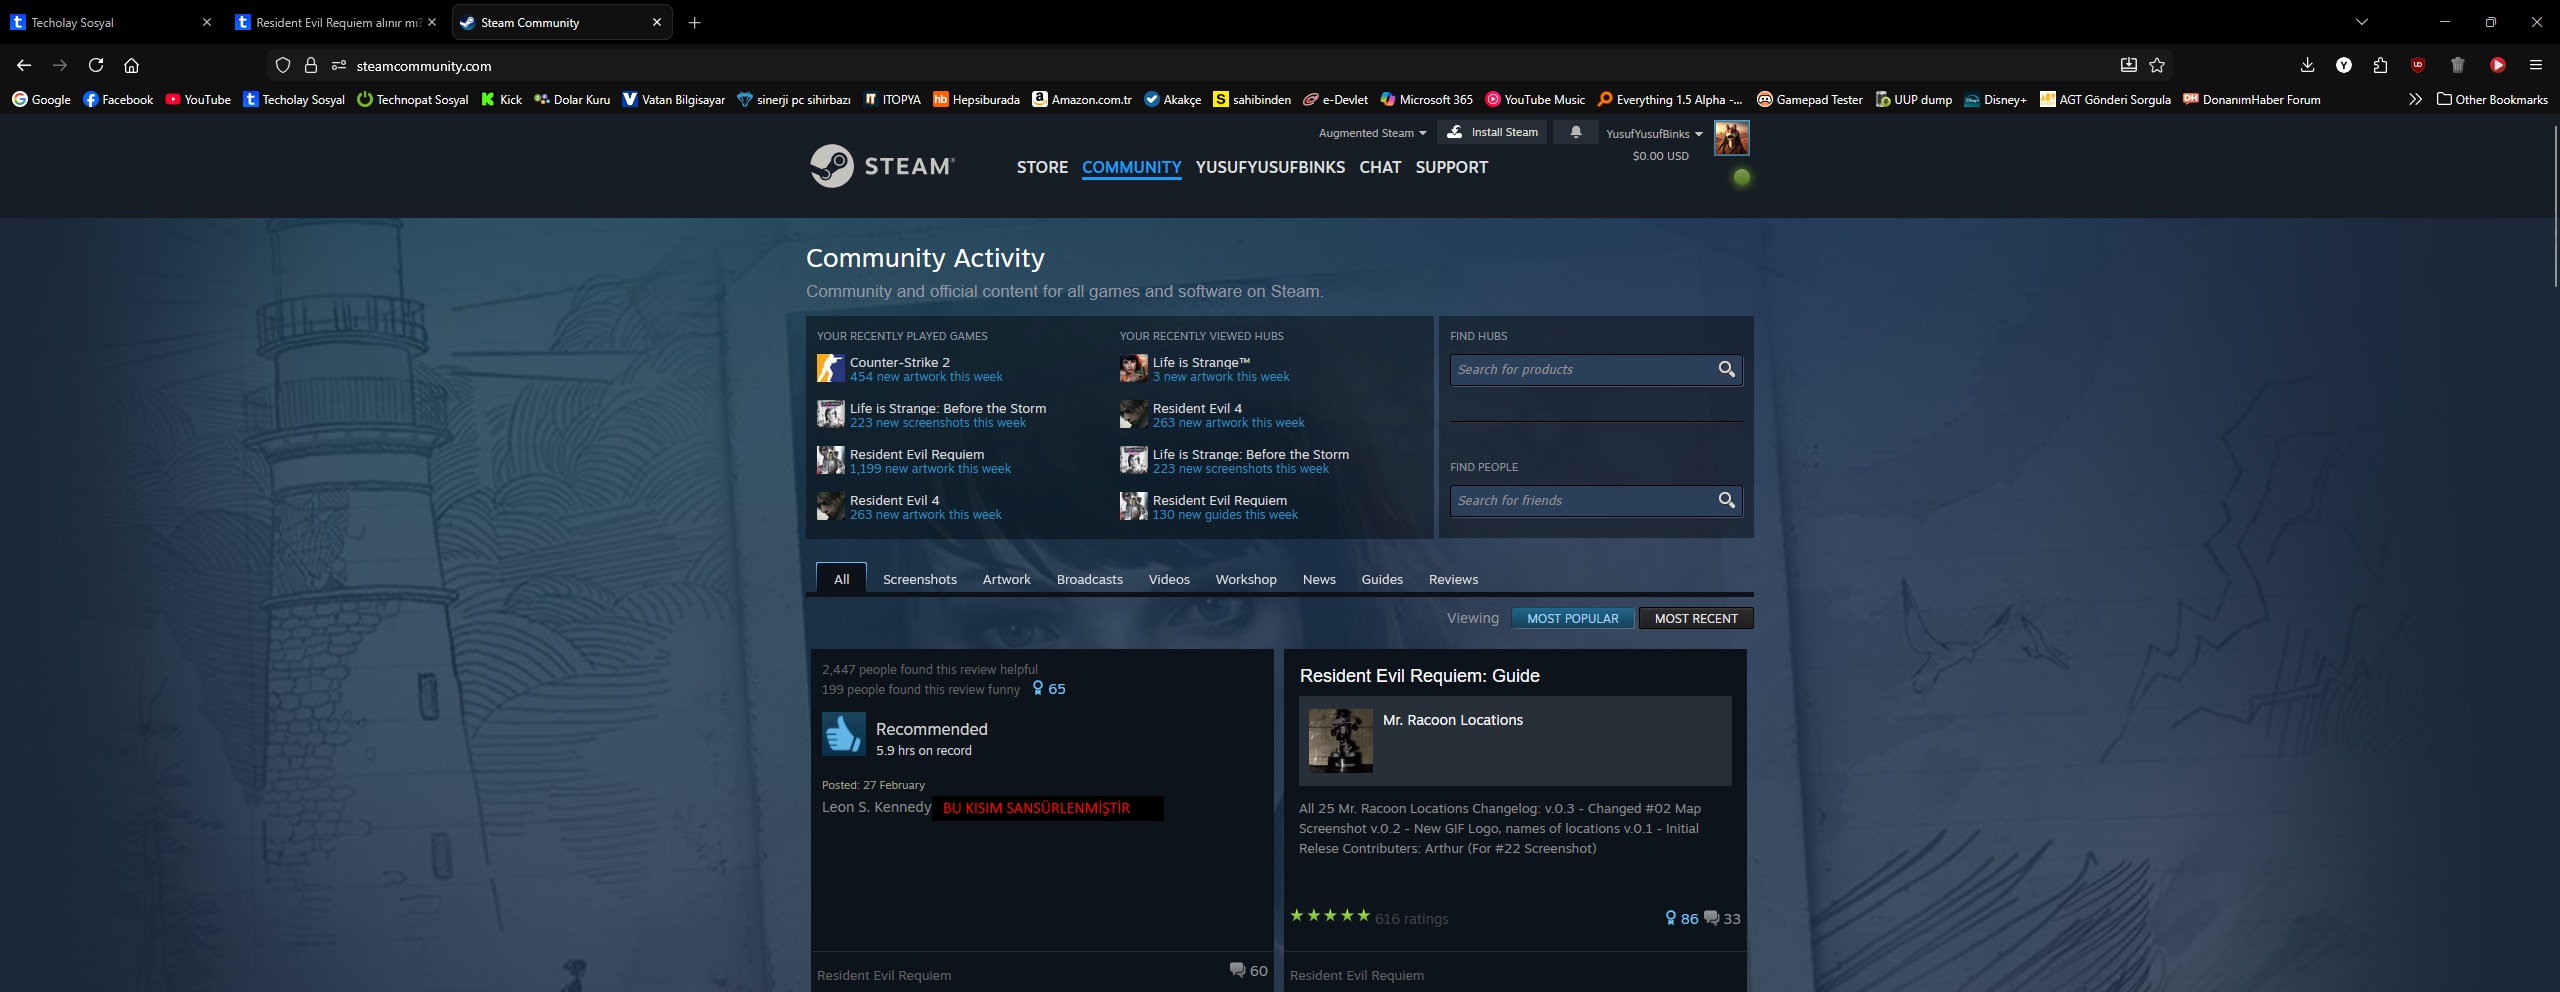Expand the YusufYusufBinks account dropdown
The image size is (2560, 992).
pos(1654,133)
